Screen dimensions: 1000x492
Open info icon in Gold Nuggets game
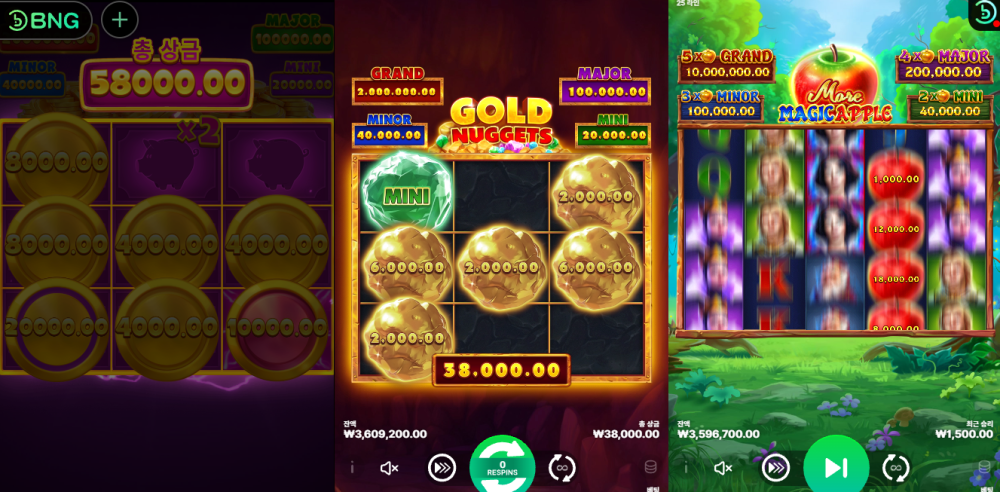click(352, 468)
